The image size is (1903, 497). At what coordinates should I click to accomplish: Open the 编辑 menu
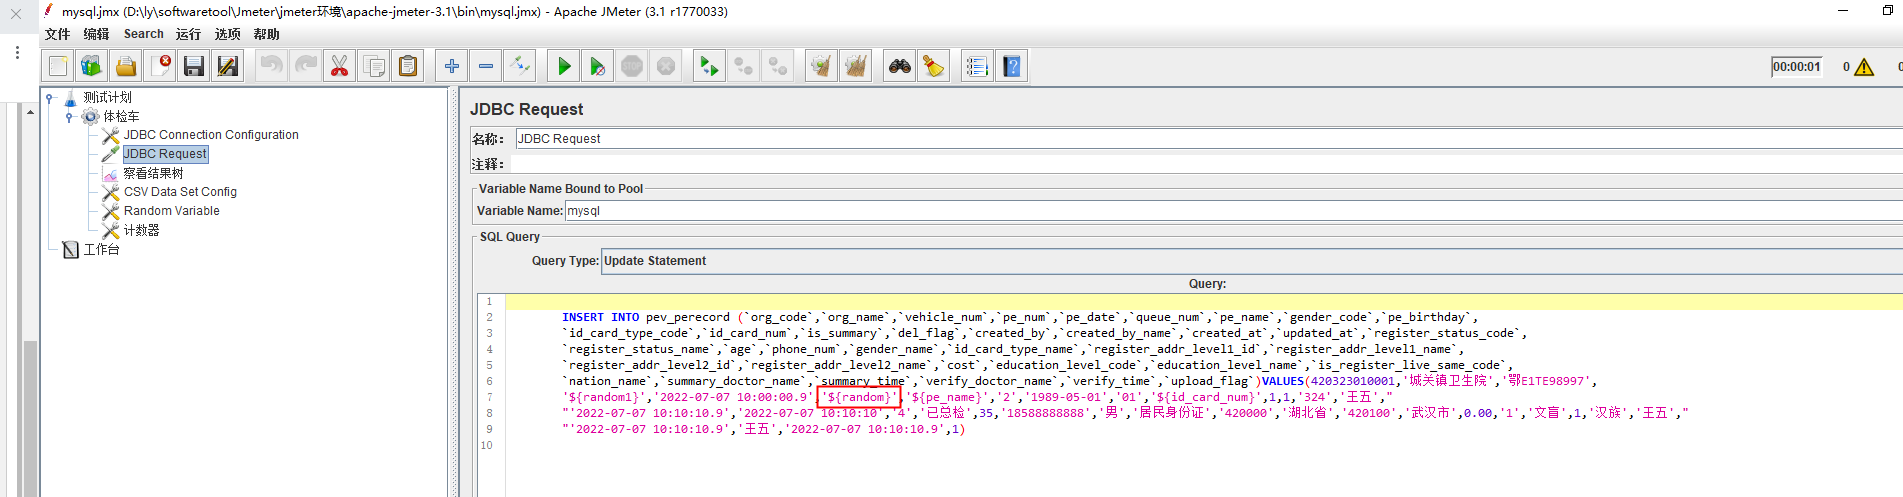96,34
